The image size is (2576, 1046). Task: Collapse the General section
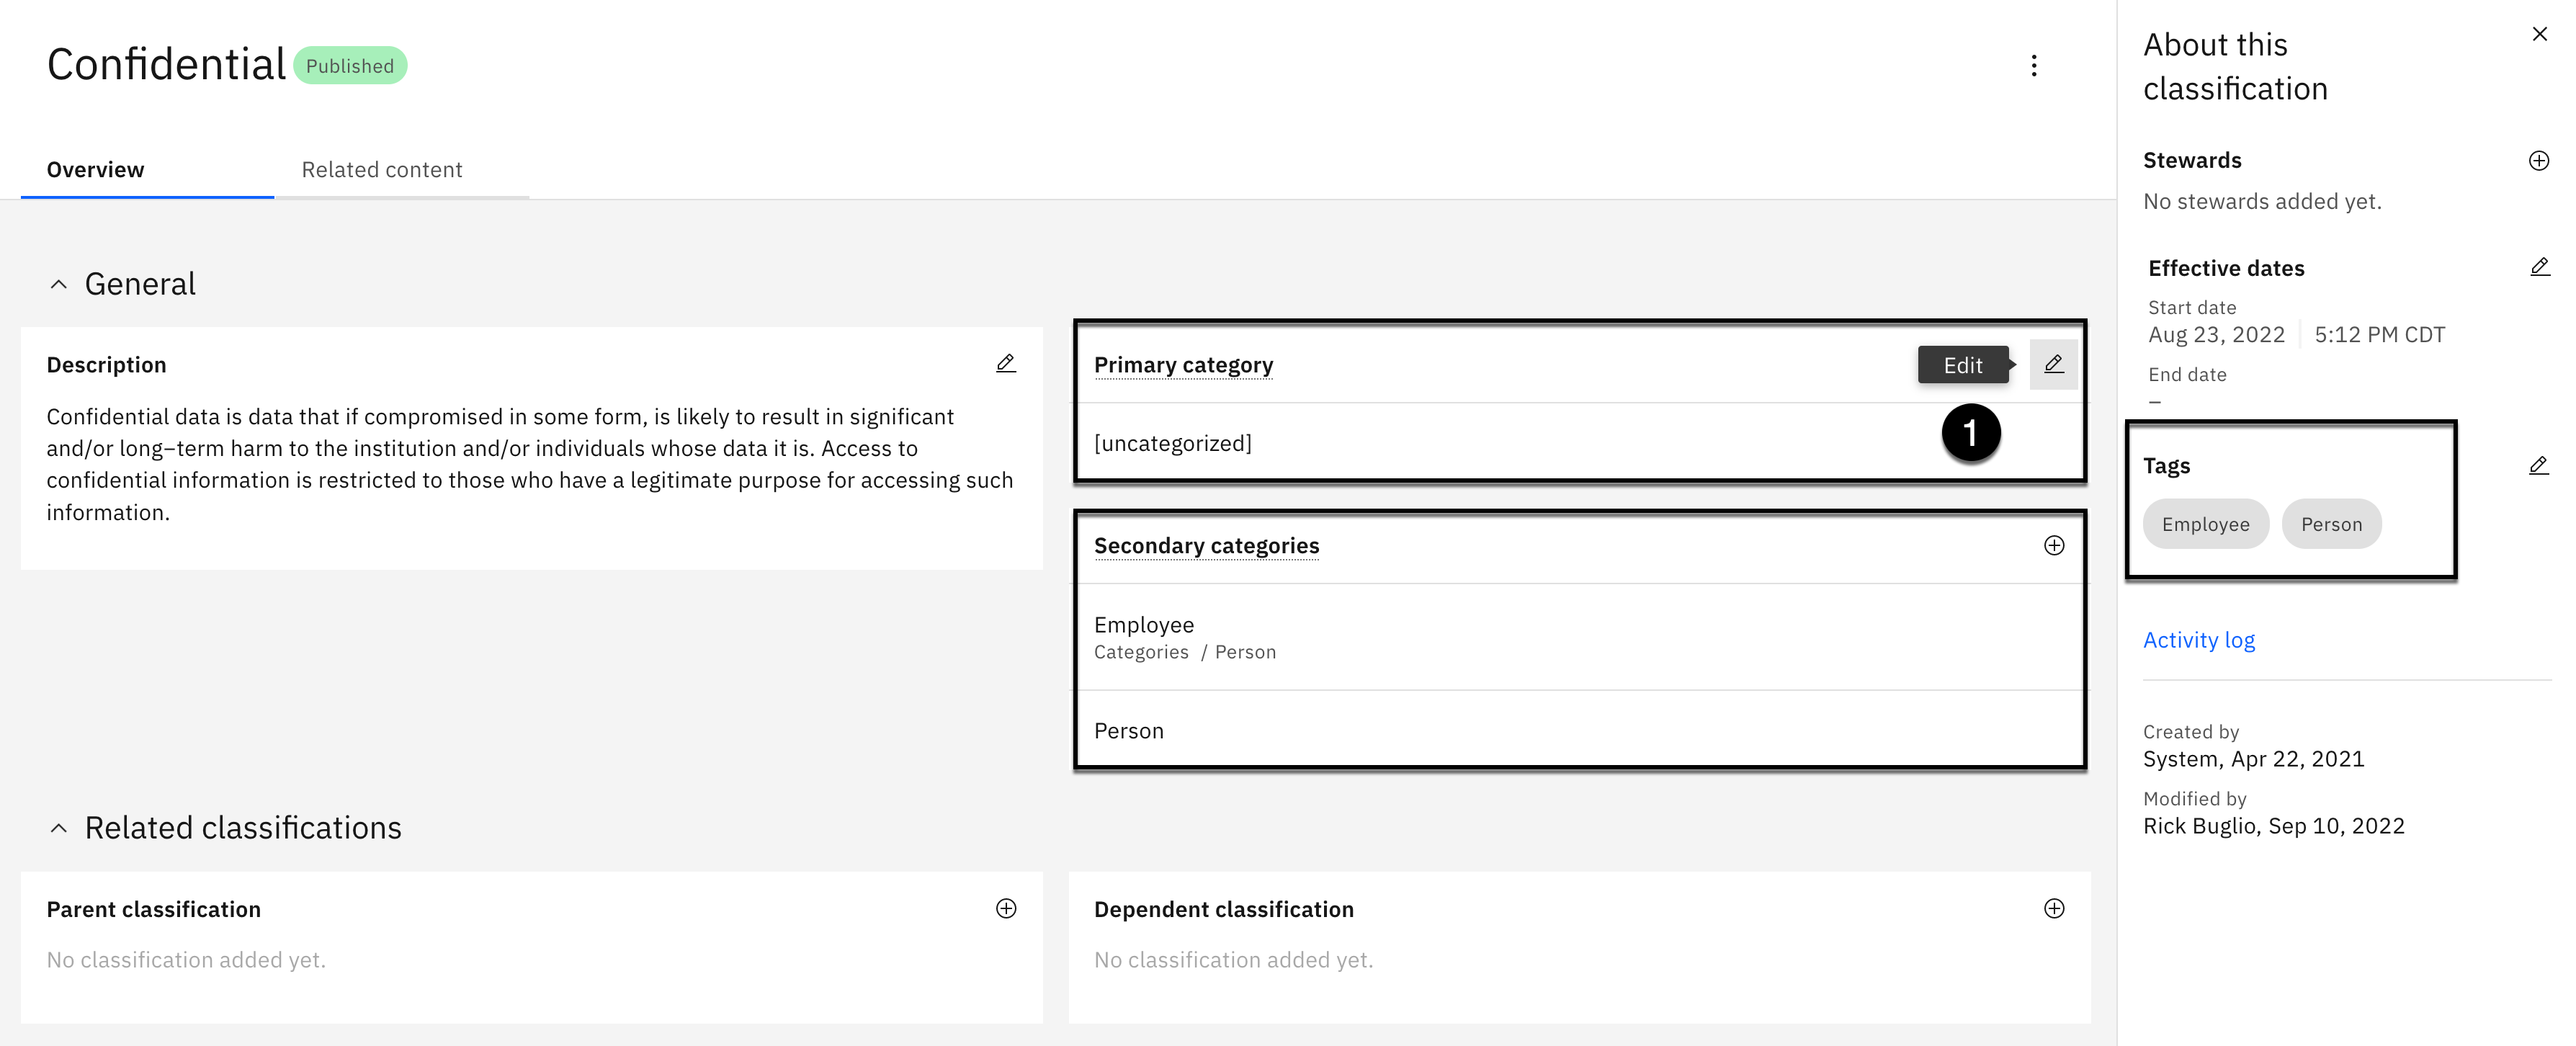point(59,285)
